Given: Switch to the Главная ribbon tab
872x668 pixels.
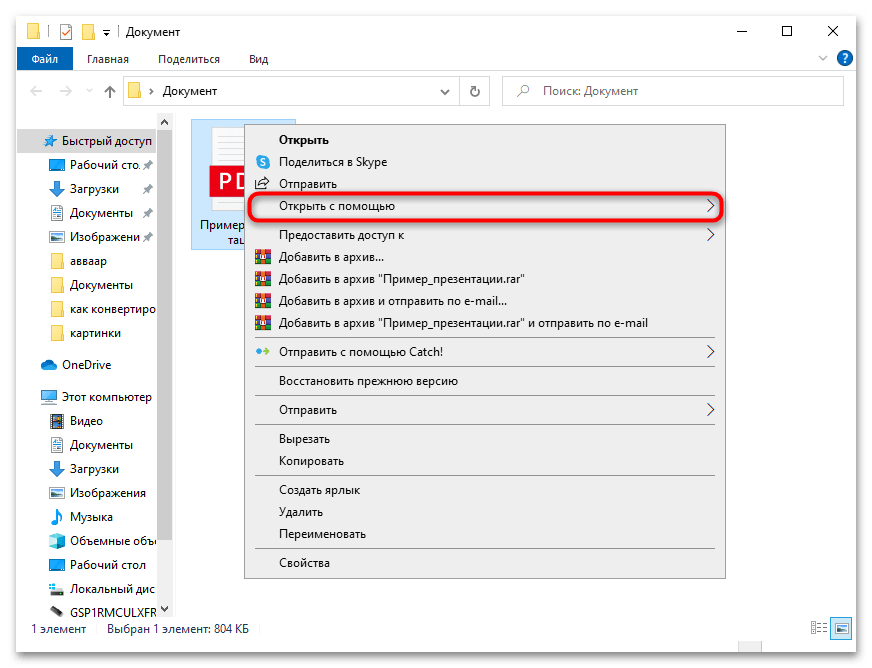Looking at the screenshot, I should pyautogui.click(x=107, y=59).
